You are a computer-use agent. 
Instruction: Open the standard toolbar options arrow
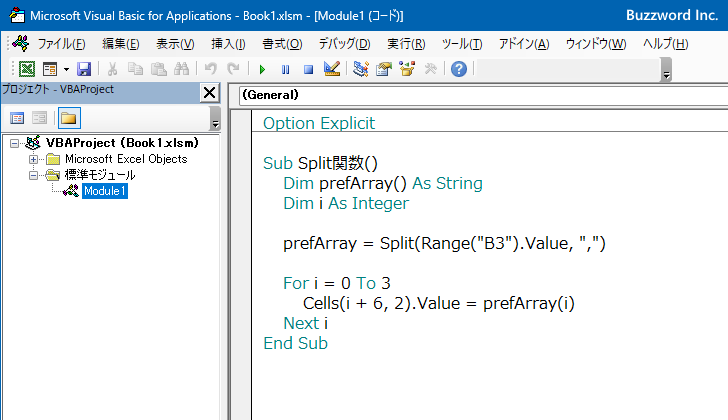[666, 70]
